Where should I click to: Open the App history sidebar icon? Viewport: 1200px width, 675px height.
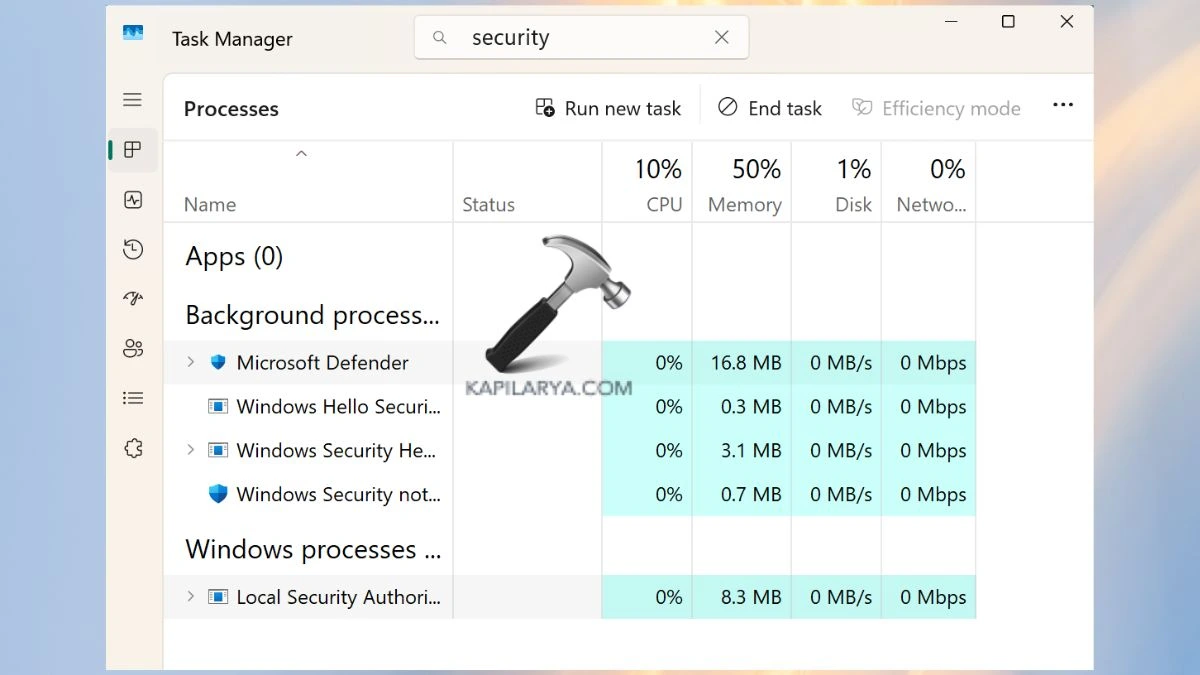point(133,249)
